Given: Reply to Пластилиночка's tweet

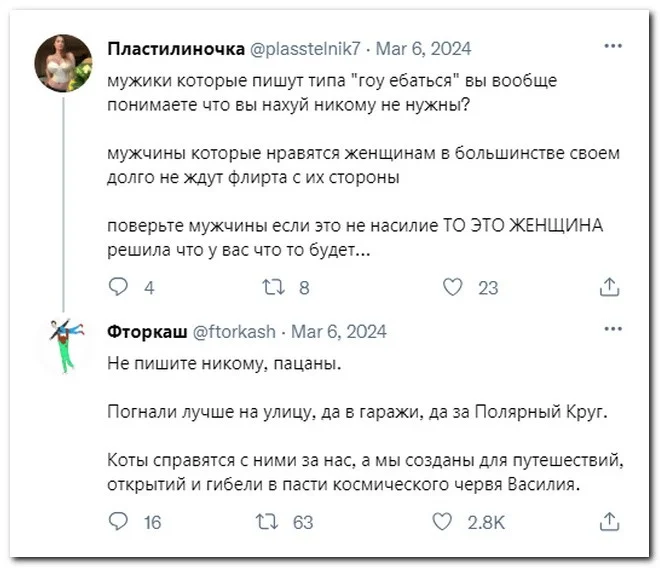Looking at the screenshot, I should point(118,288).
